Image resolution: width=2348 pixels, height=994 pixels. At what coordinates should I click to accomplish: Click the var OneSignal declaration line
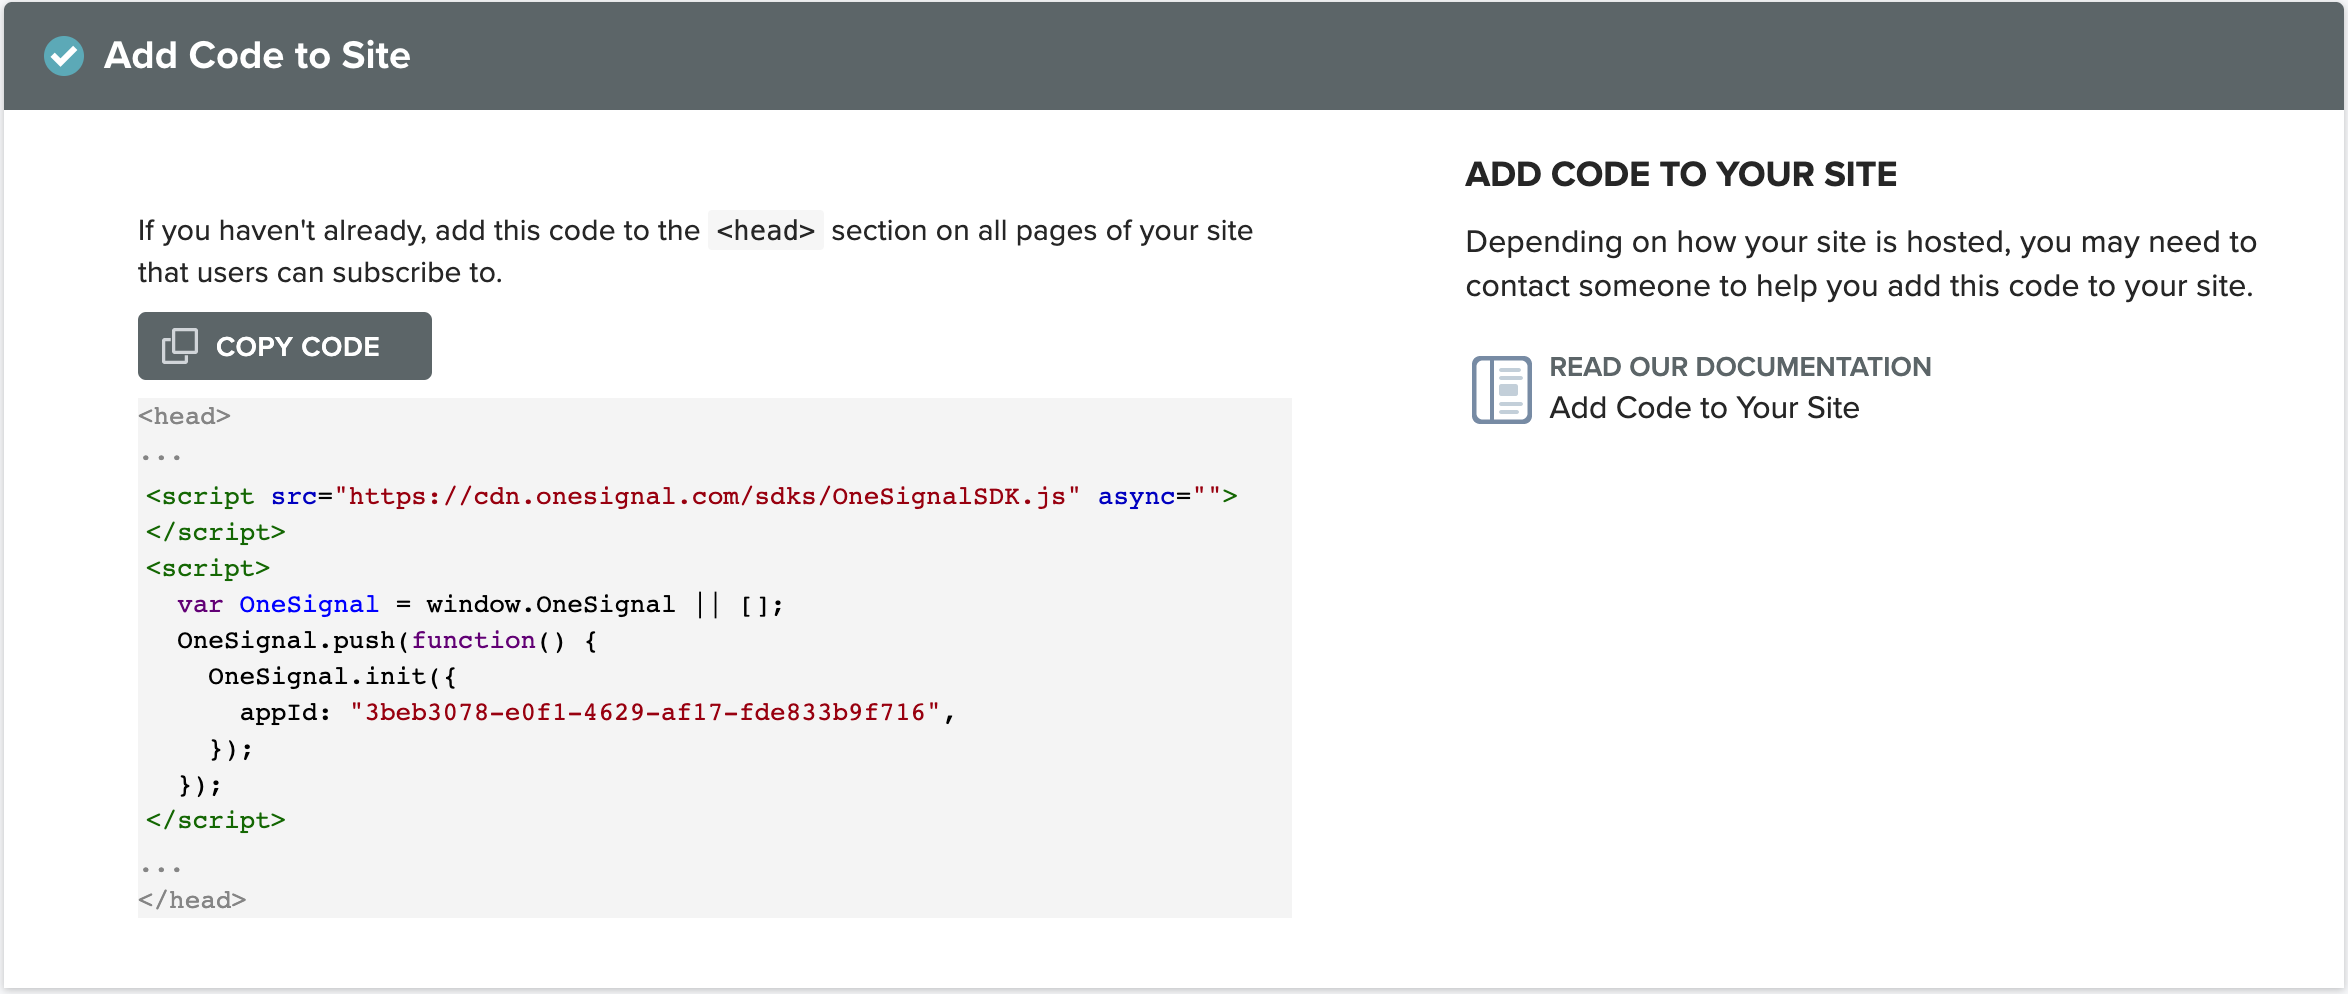pos(480,605)
